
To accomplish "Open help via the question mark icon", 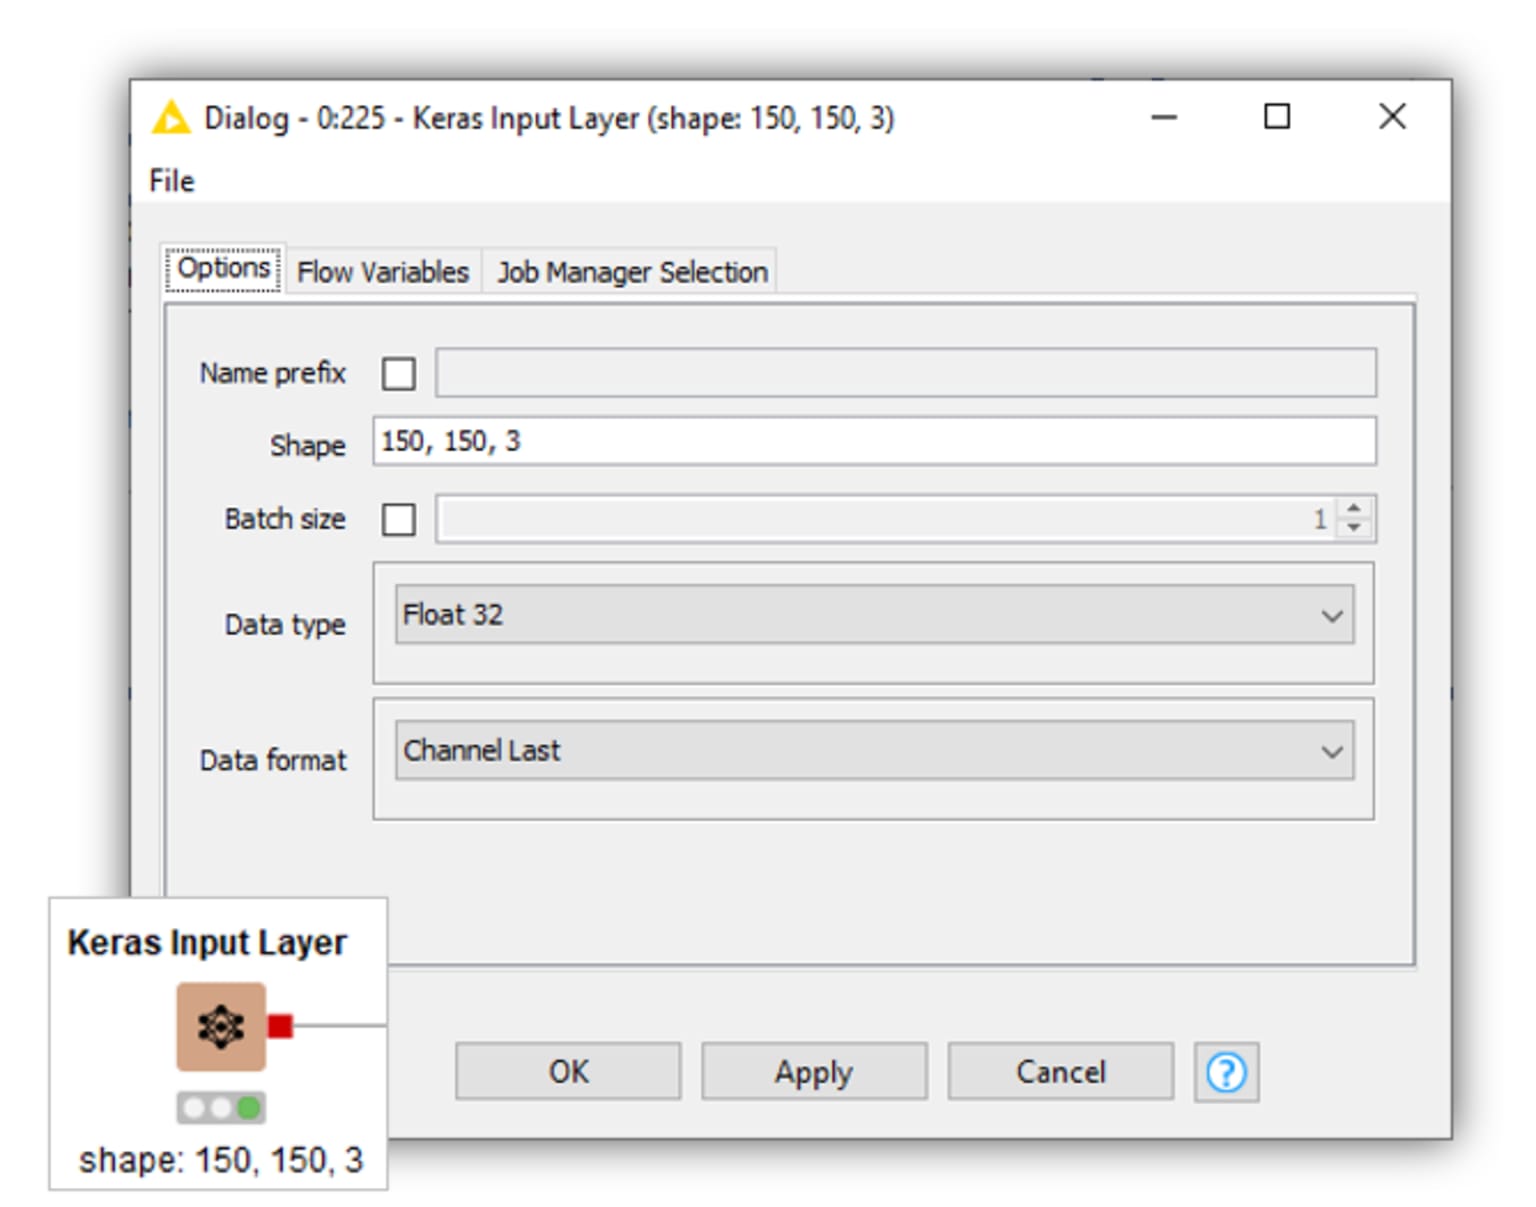I will [x=1226, y=1071].
